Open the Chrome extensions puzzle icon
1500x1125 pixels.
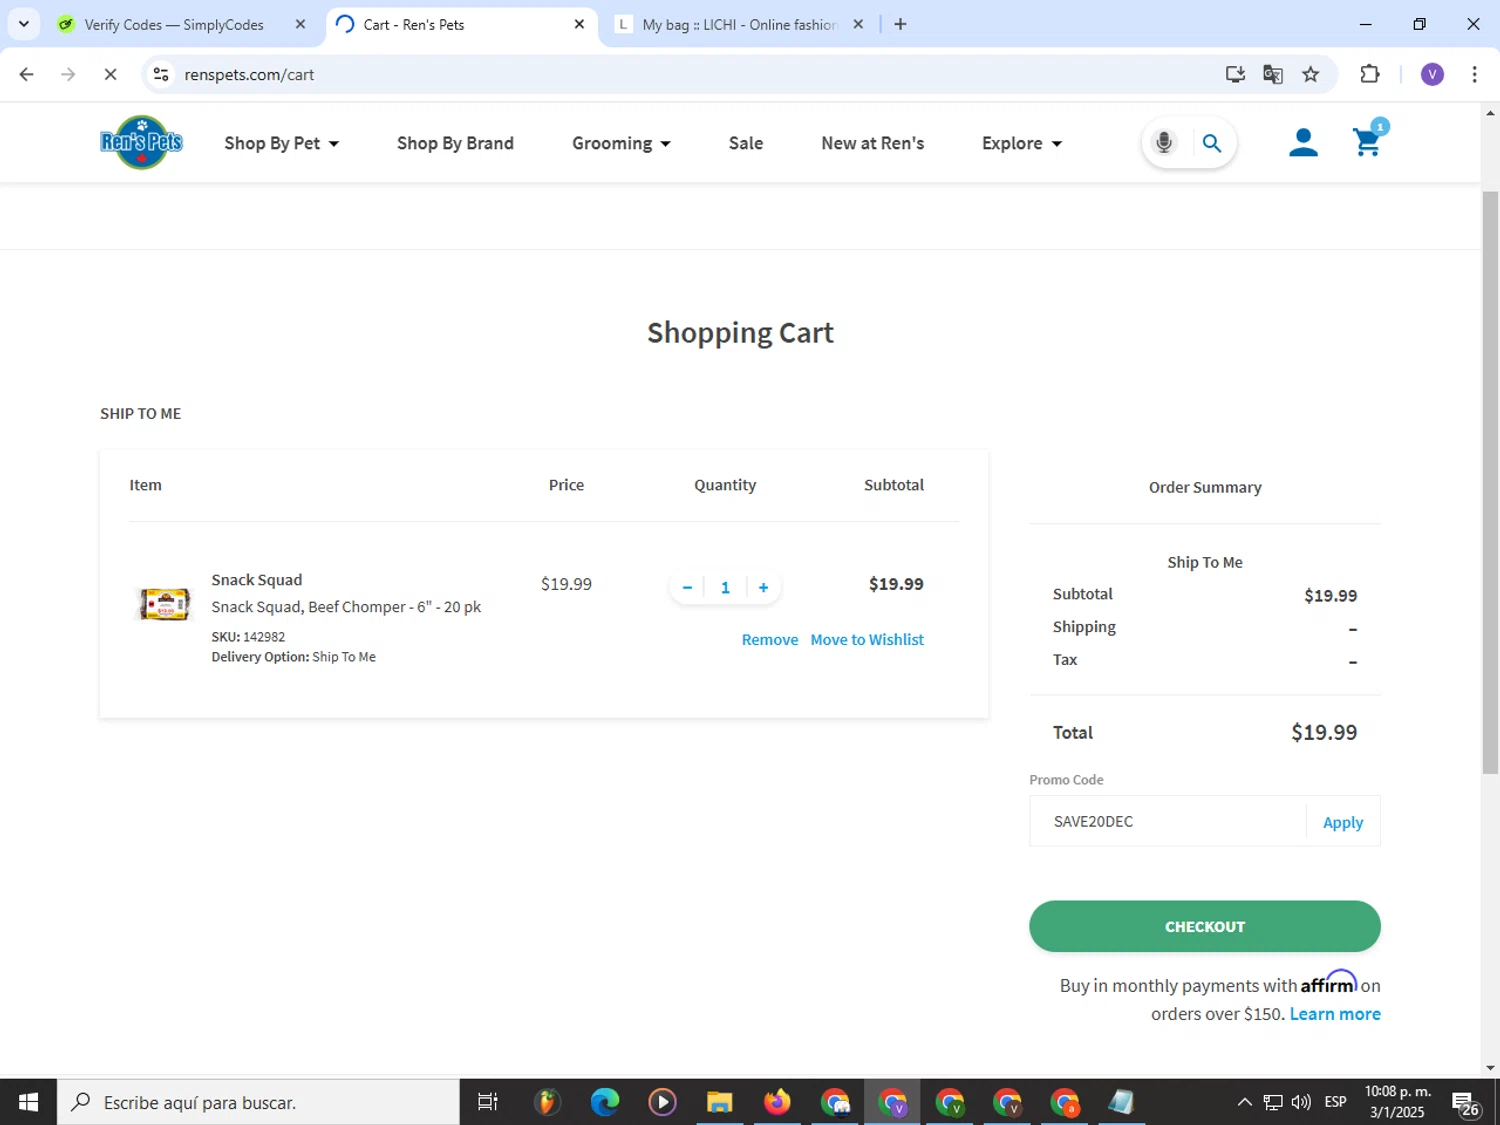pyautogui.click(x=1370, y=74)
